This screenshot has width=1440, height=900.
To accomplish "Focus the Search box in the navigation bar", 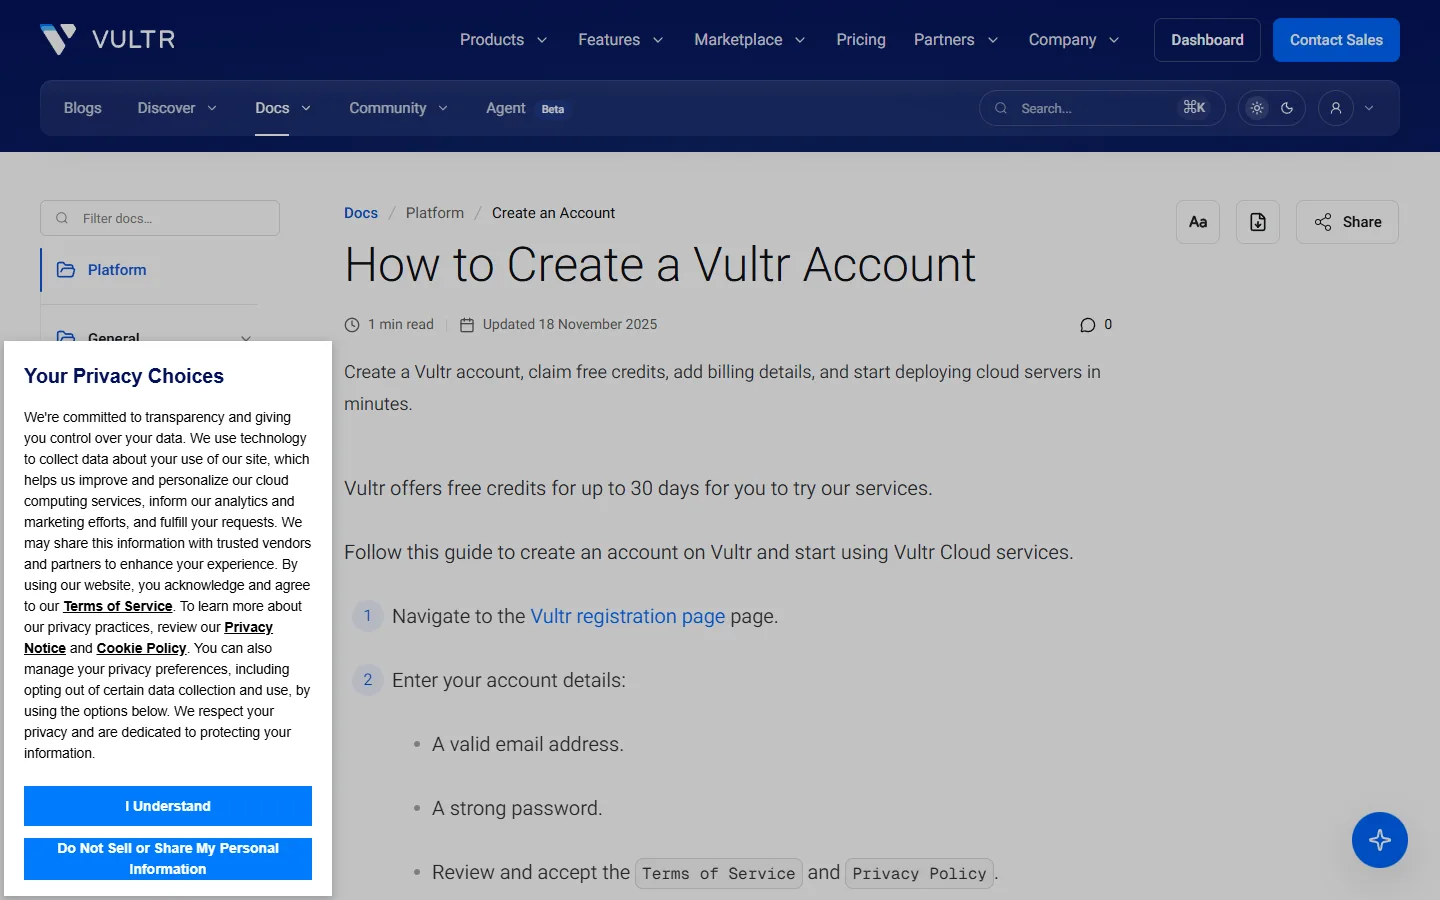I will [x=1102, y=108].
